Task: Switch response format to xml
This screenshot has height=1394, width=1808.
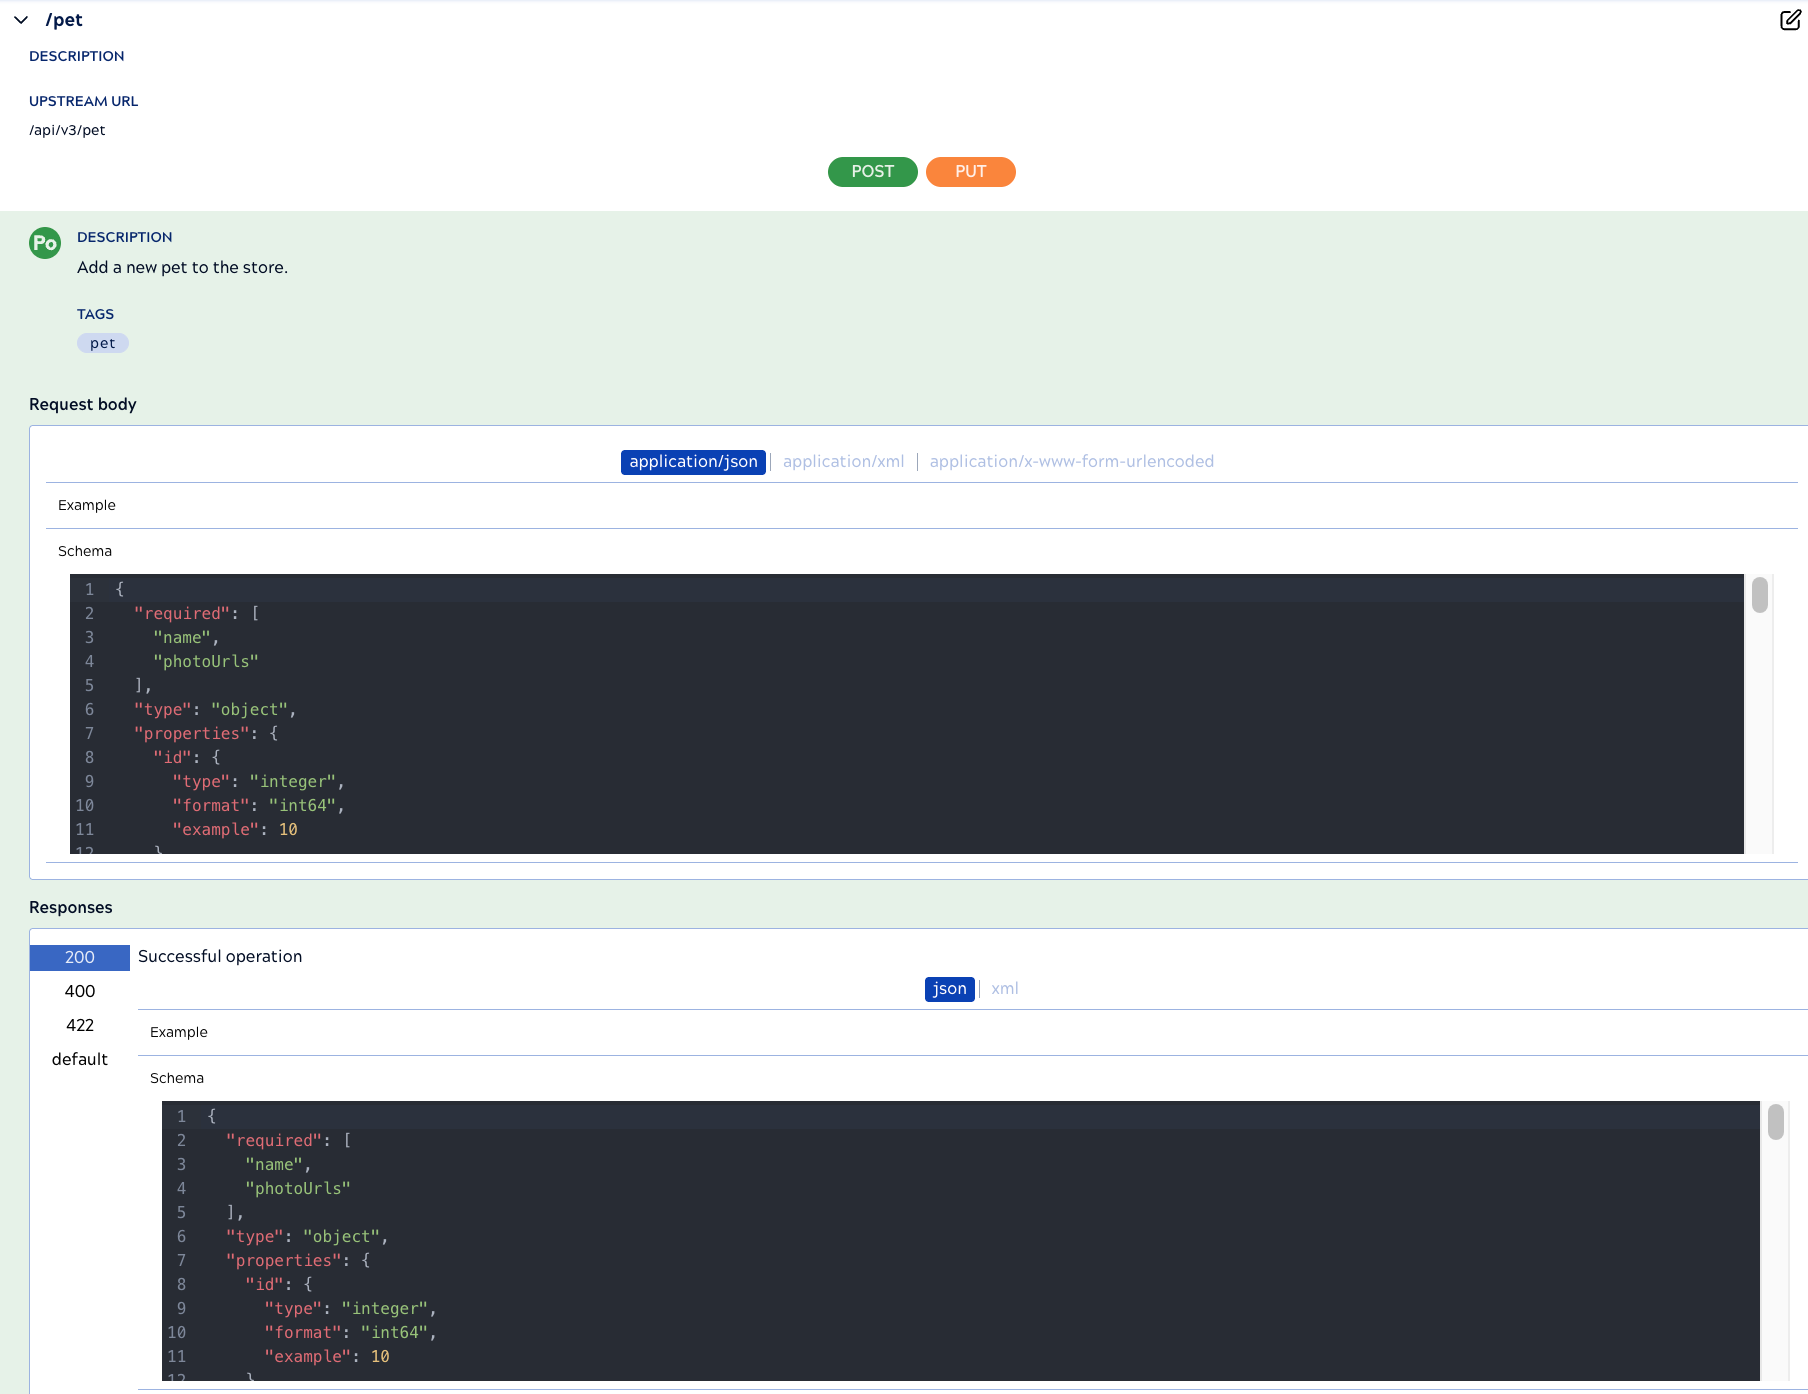Action: [1004, 989]
